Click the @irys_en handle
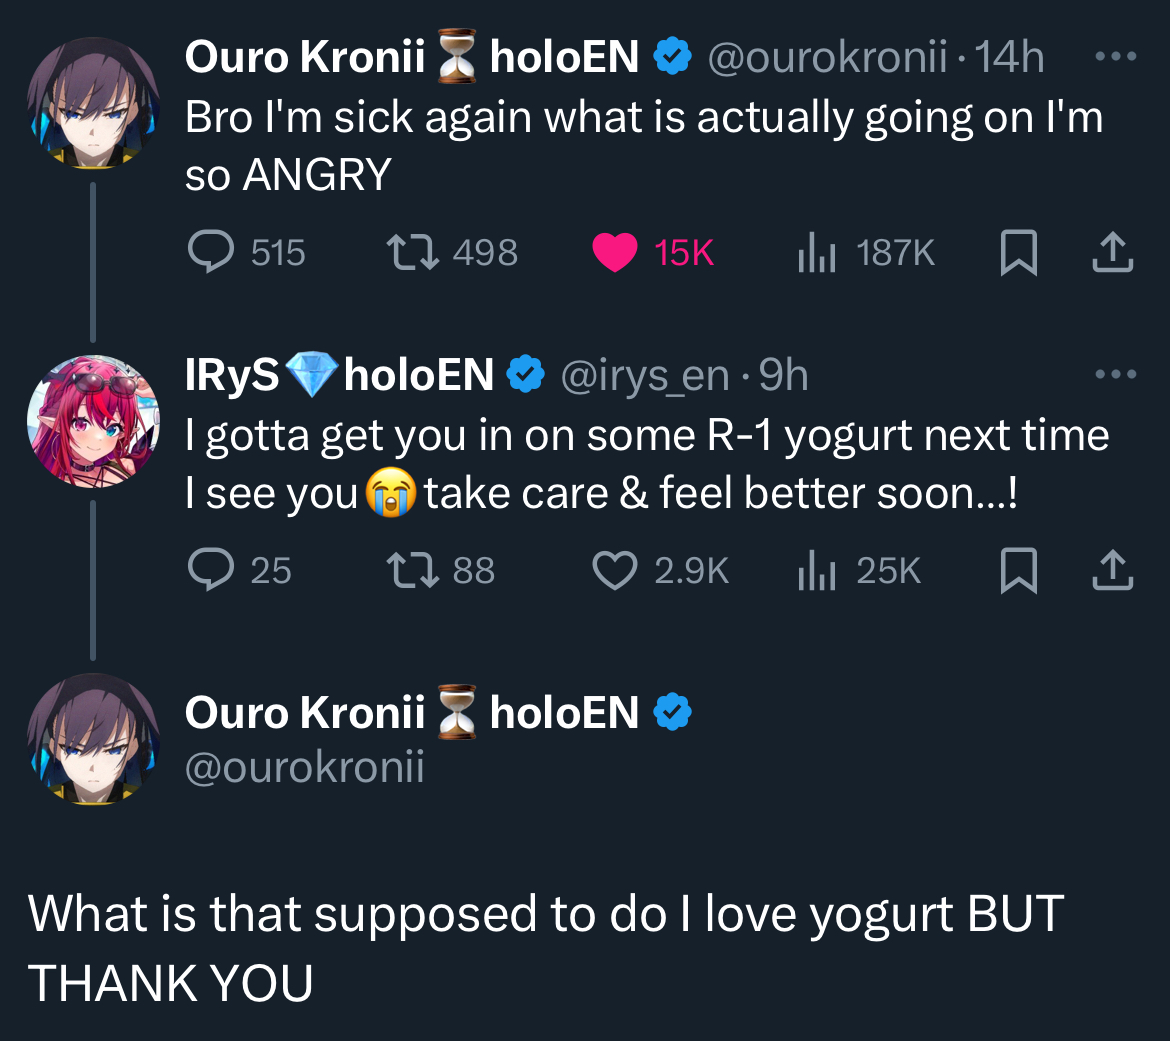 point(645,376)
